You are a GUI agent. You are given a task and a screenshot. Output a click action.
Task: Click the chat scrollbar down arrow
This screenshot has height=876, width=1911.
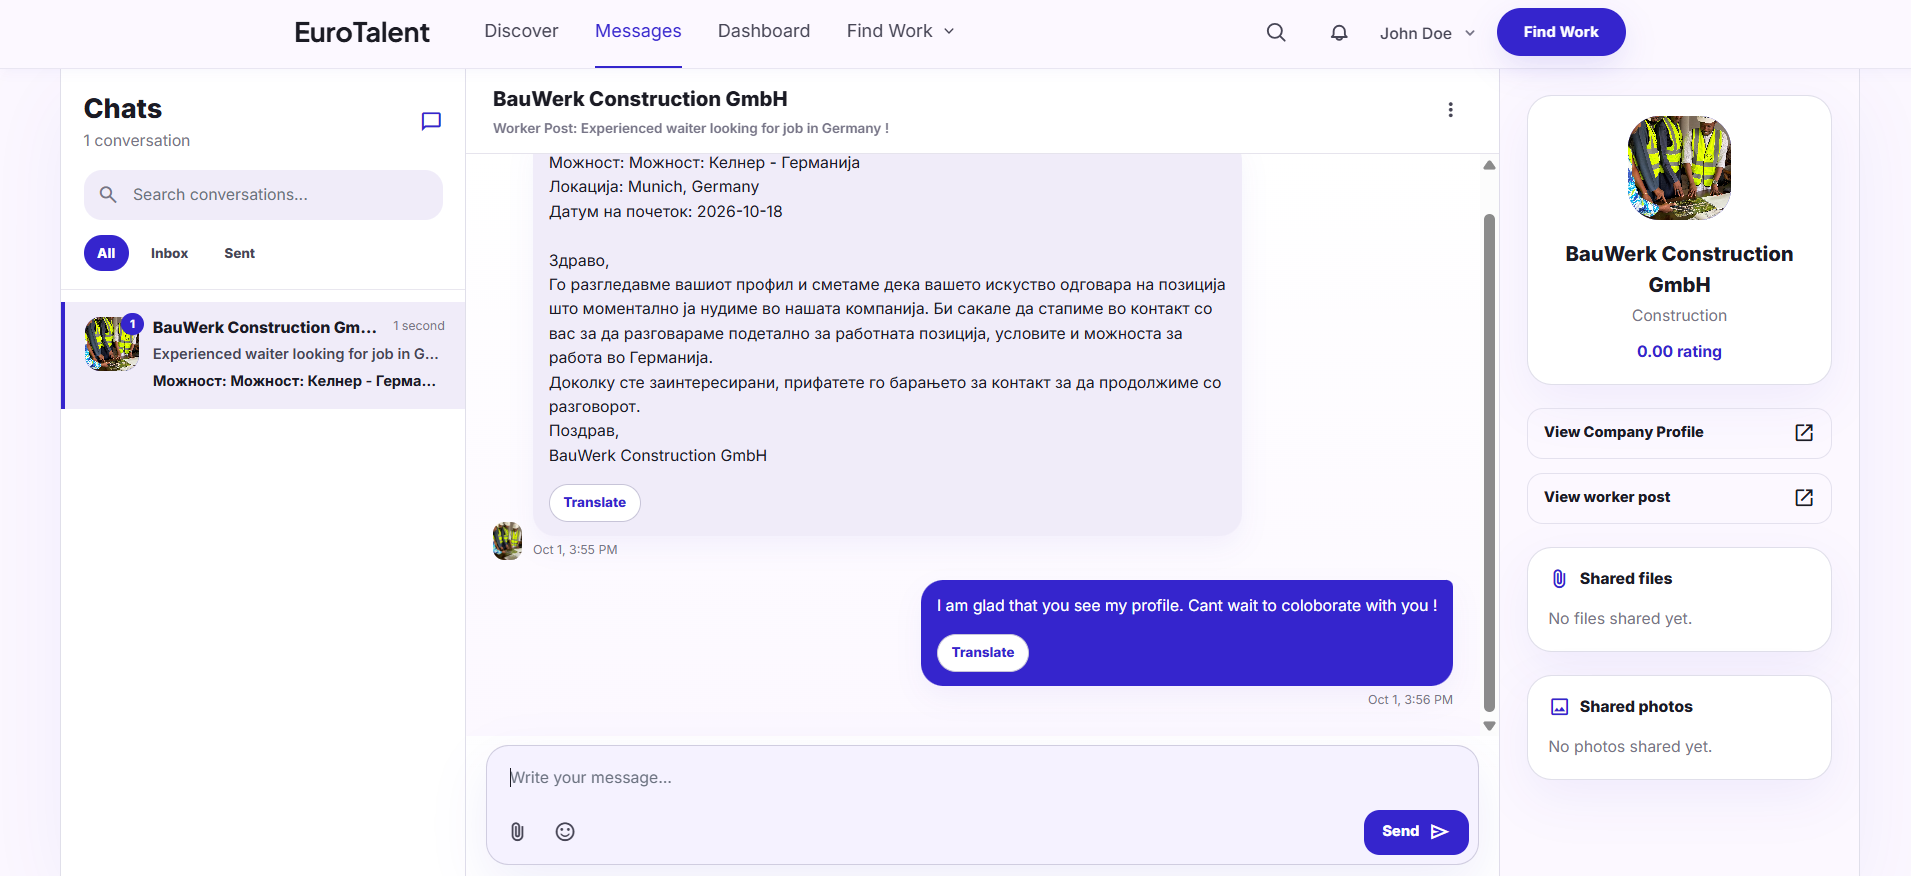1489,726
